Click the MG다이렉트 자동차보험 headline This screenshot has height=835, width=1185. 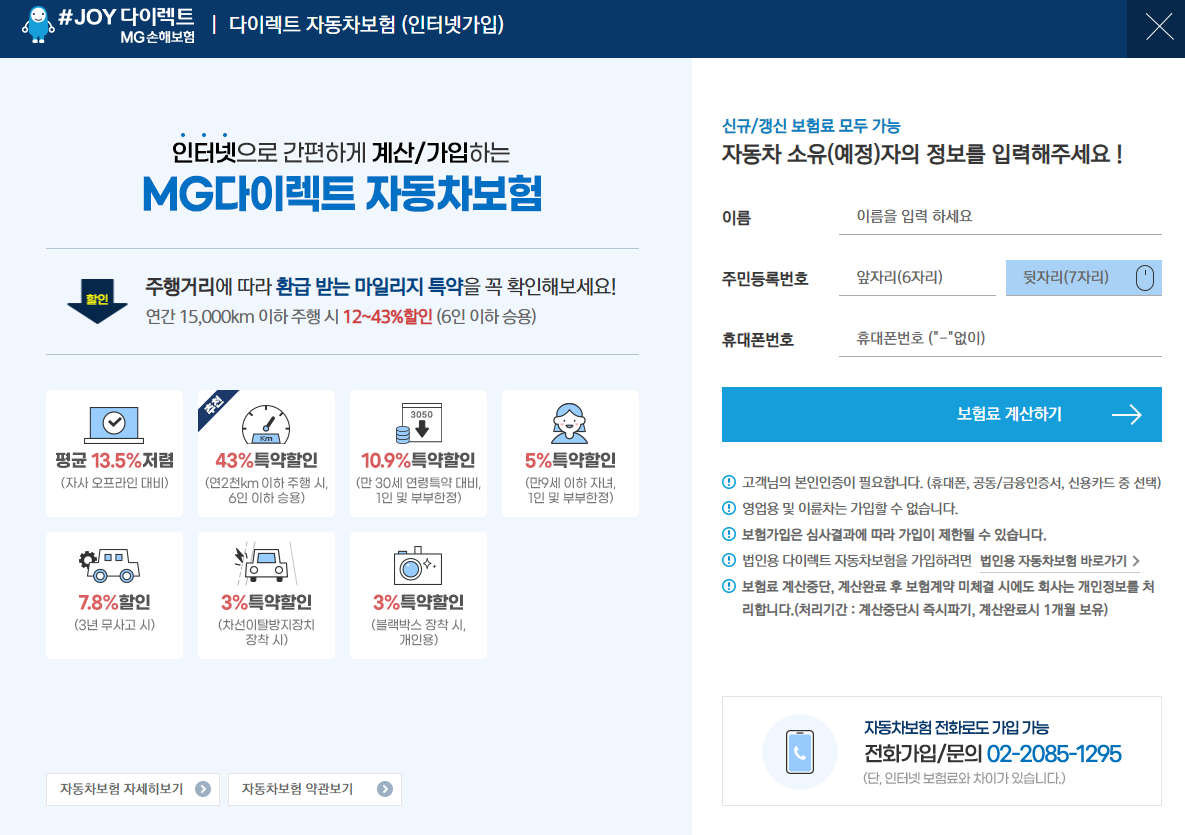pos(342,193)
